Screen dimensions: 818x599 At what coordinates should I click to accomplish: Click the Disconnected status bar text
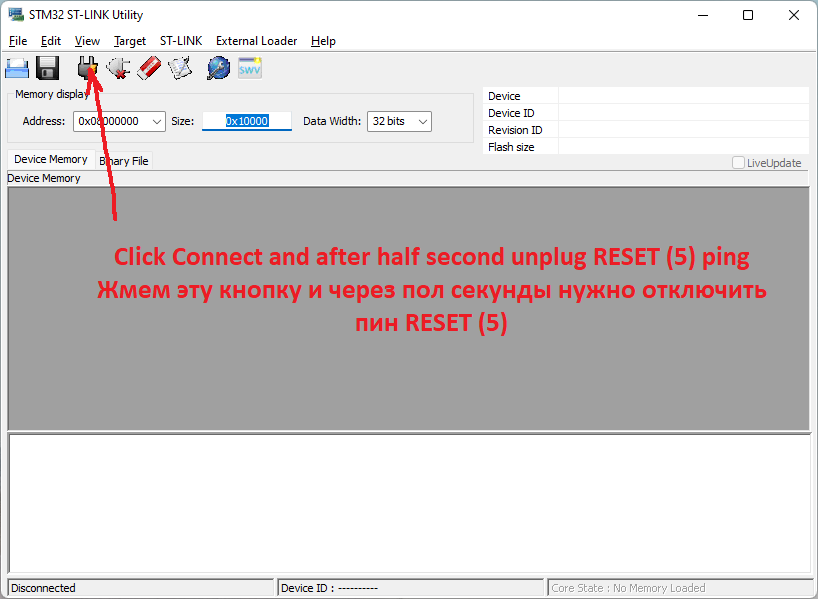tap(43, 588)
